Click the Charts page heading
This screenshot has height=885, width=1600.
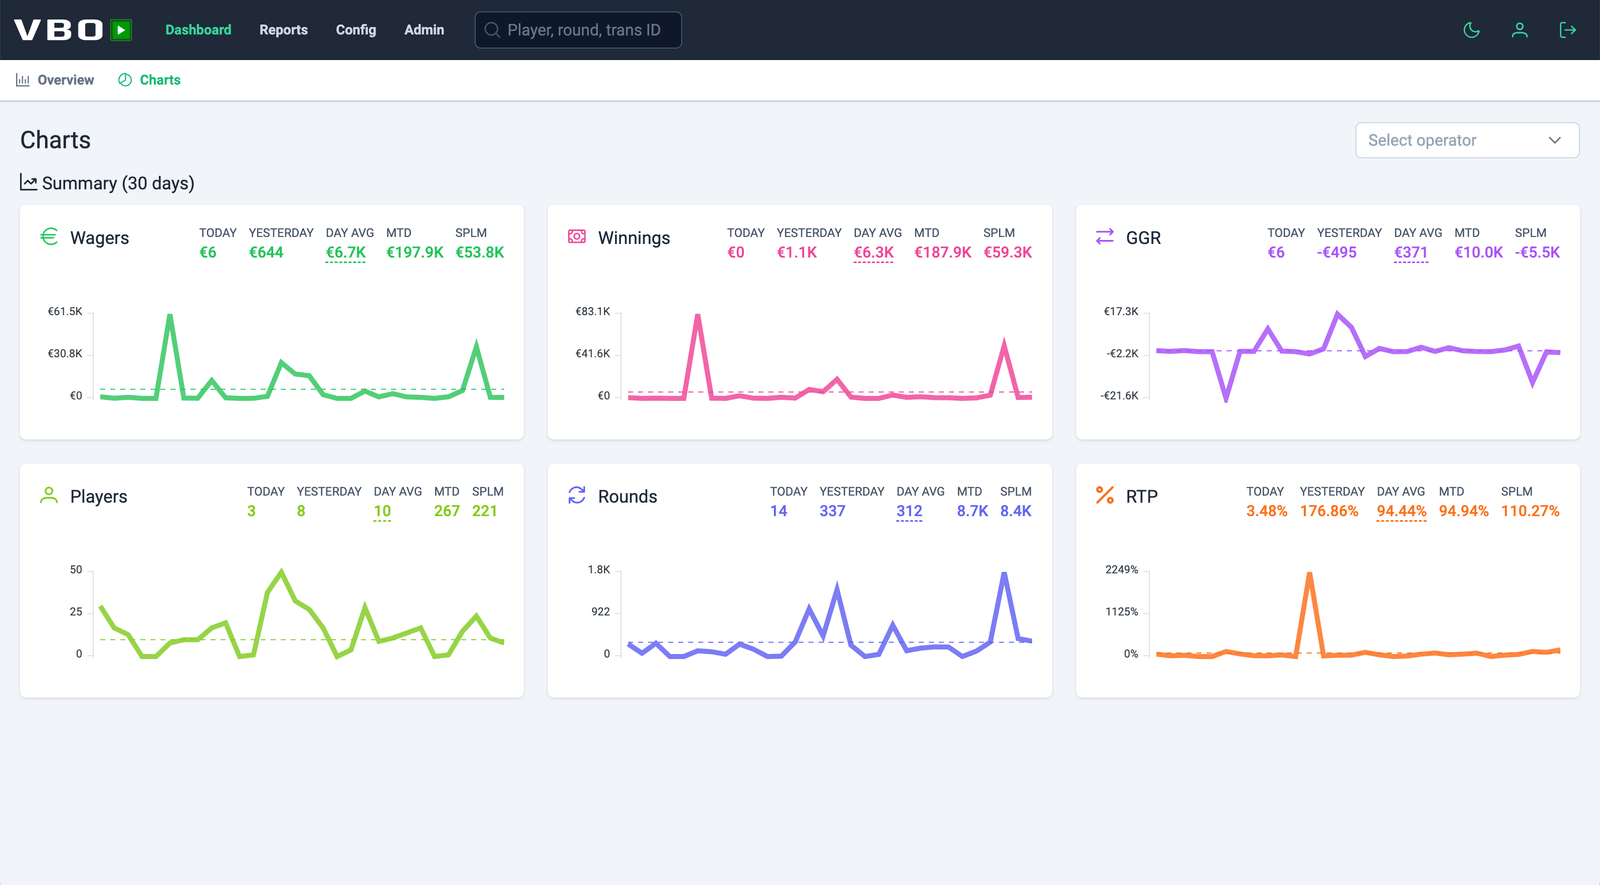point(56,140)
